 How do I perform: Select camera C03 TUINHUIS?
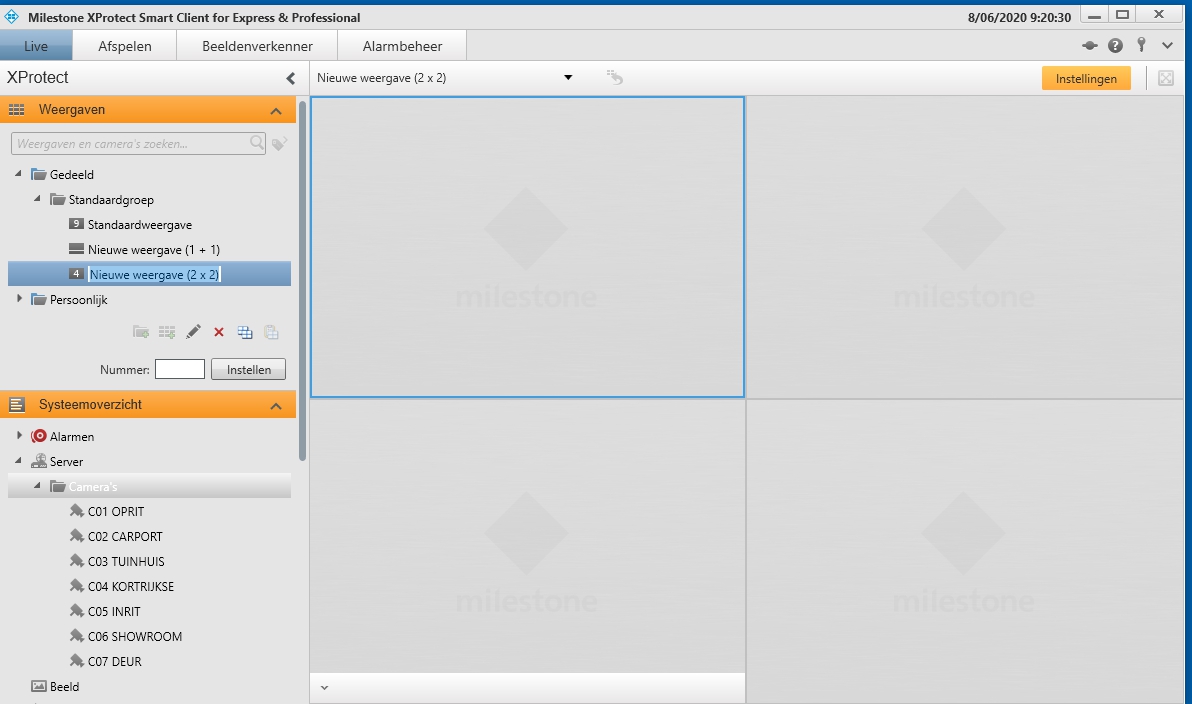(125, 562)
